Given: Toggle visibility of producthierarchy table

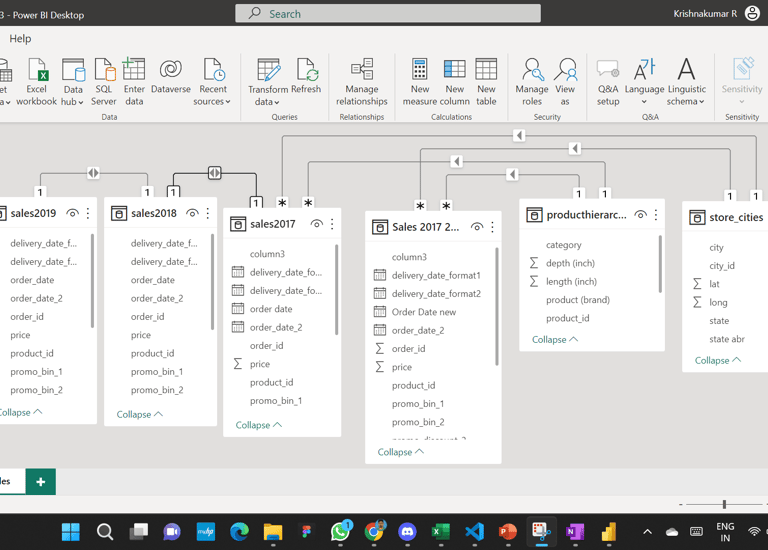Looking at the screenshot, I should click(x=641, y=215).
